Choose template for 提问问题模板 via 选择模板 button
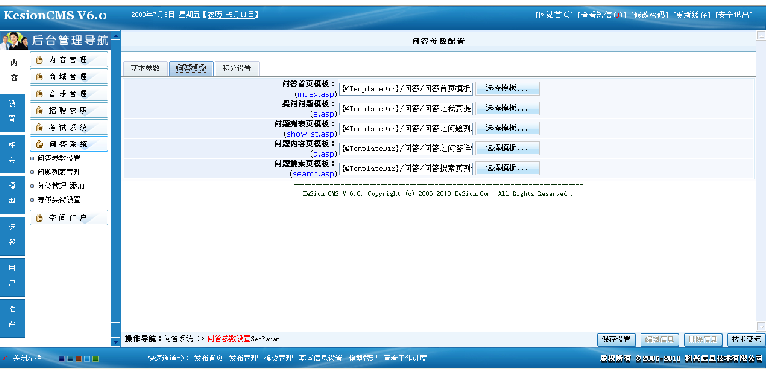Screen dimensions: 769x370 [508, 108]
